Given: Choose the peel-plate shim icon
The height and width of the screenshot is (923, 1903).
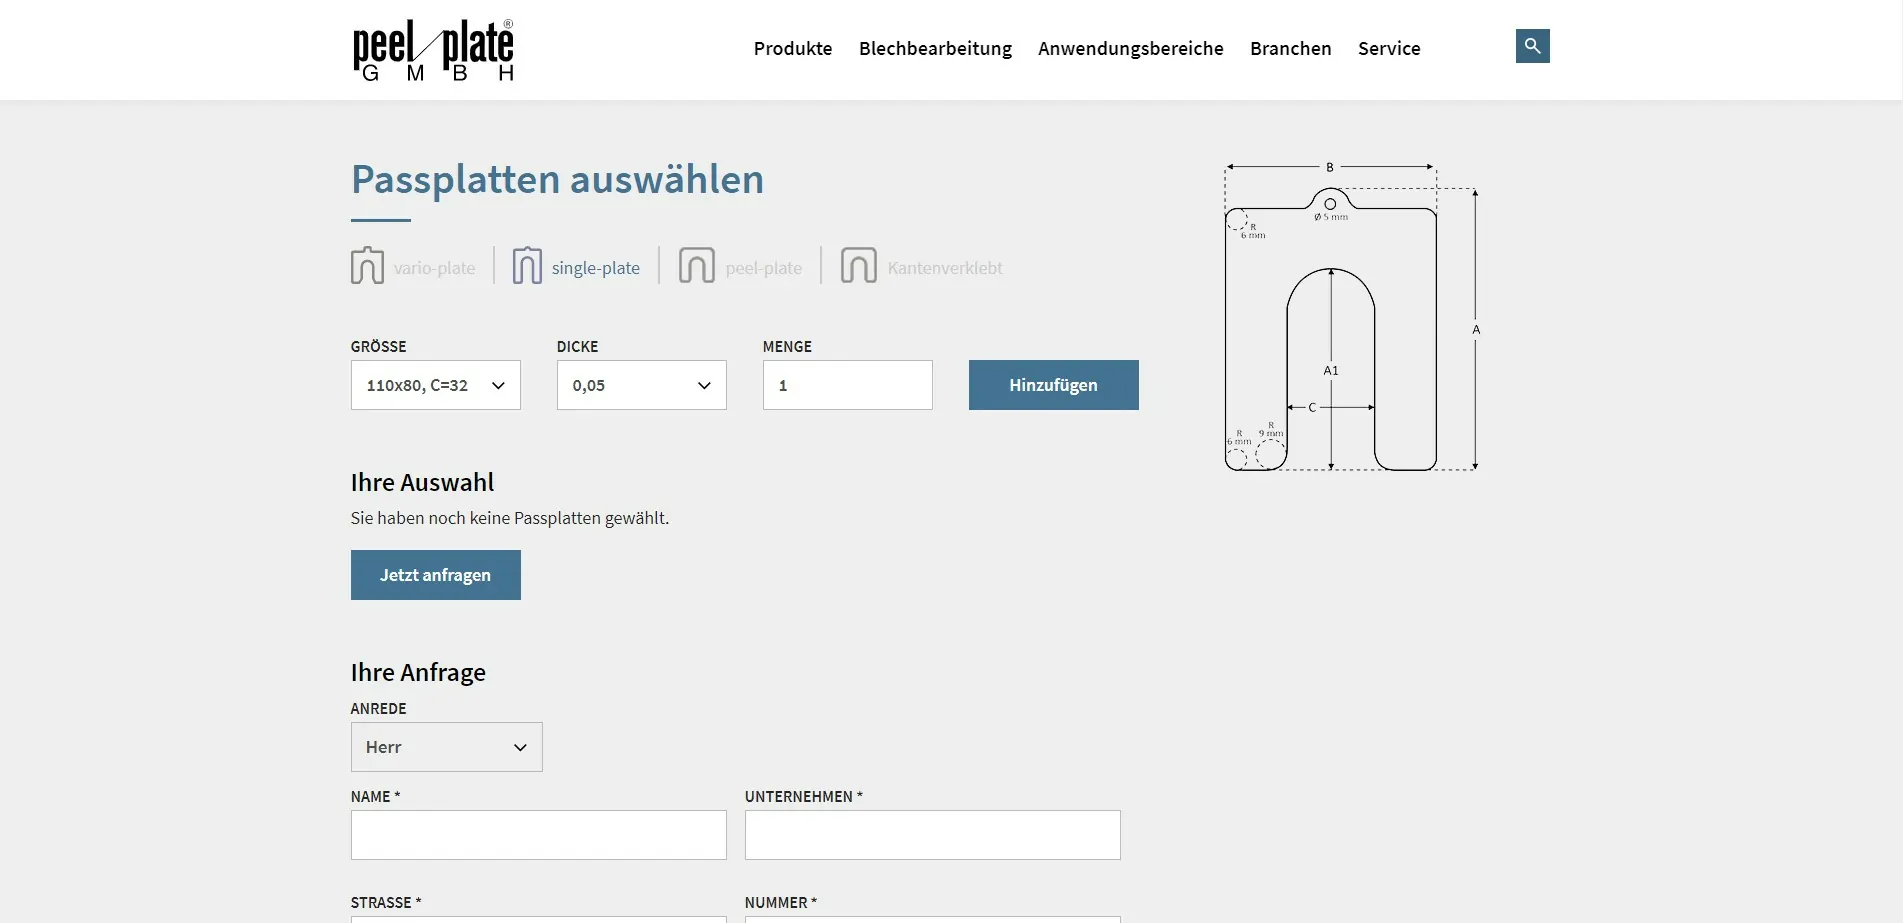Looking at the screenshot, I should (x=696, y=266).
